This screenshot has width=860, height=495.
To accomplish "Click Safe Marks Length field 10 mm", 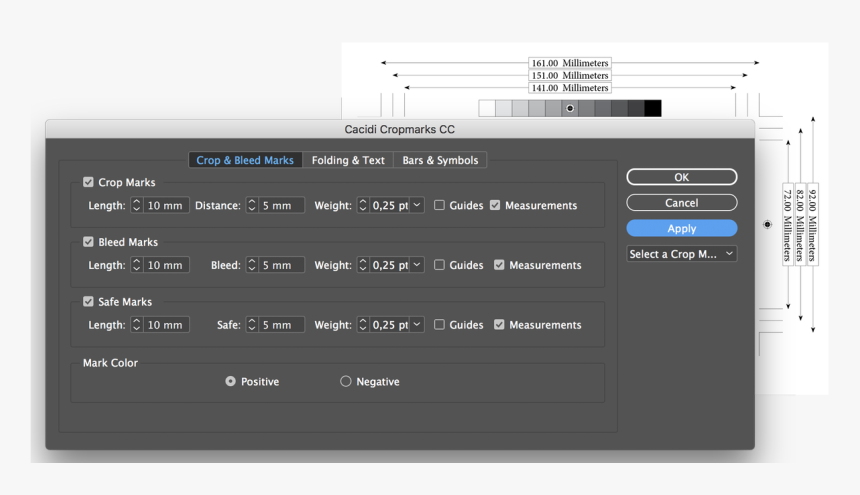I will 166,325.
